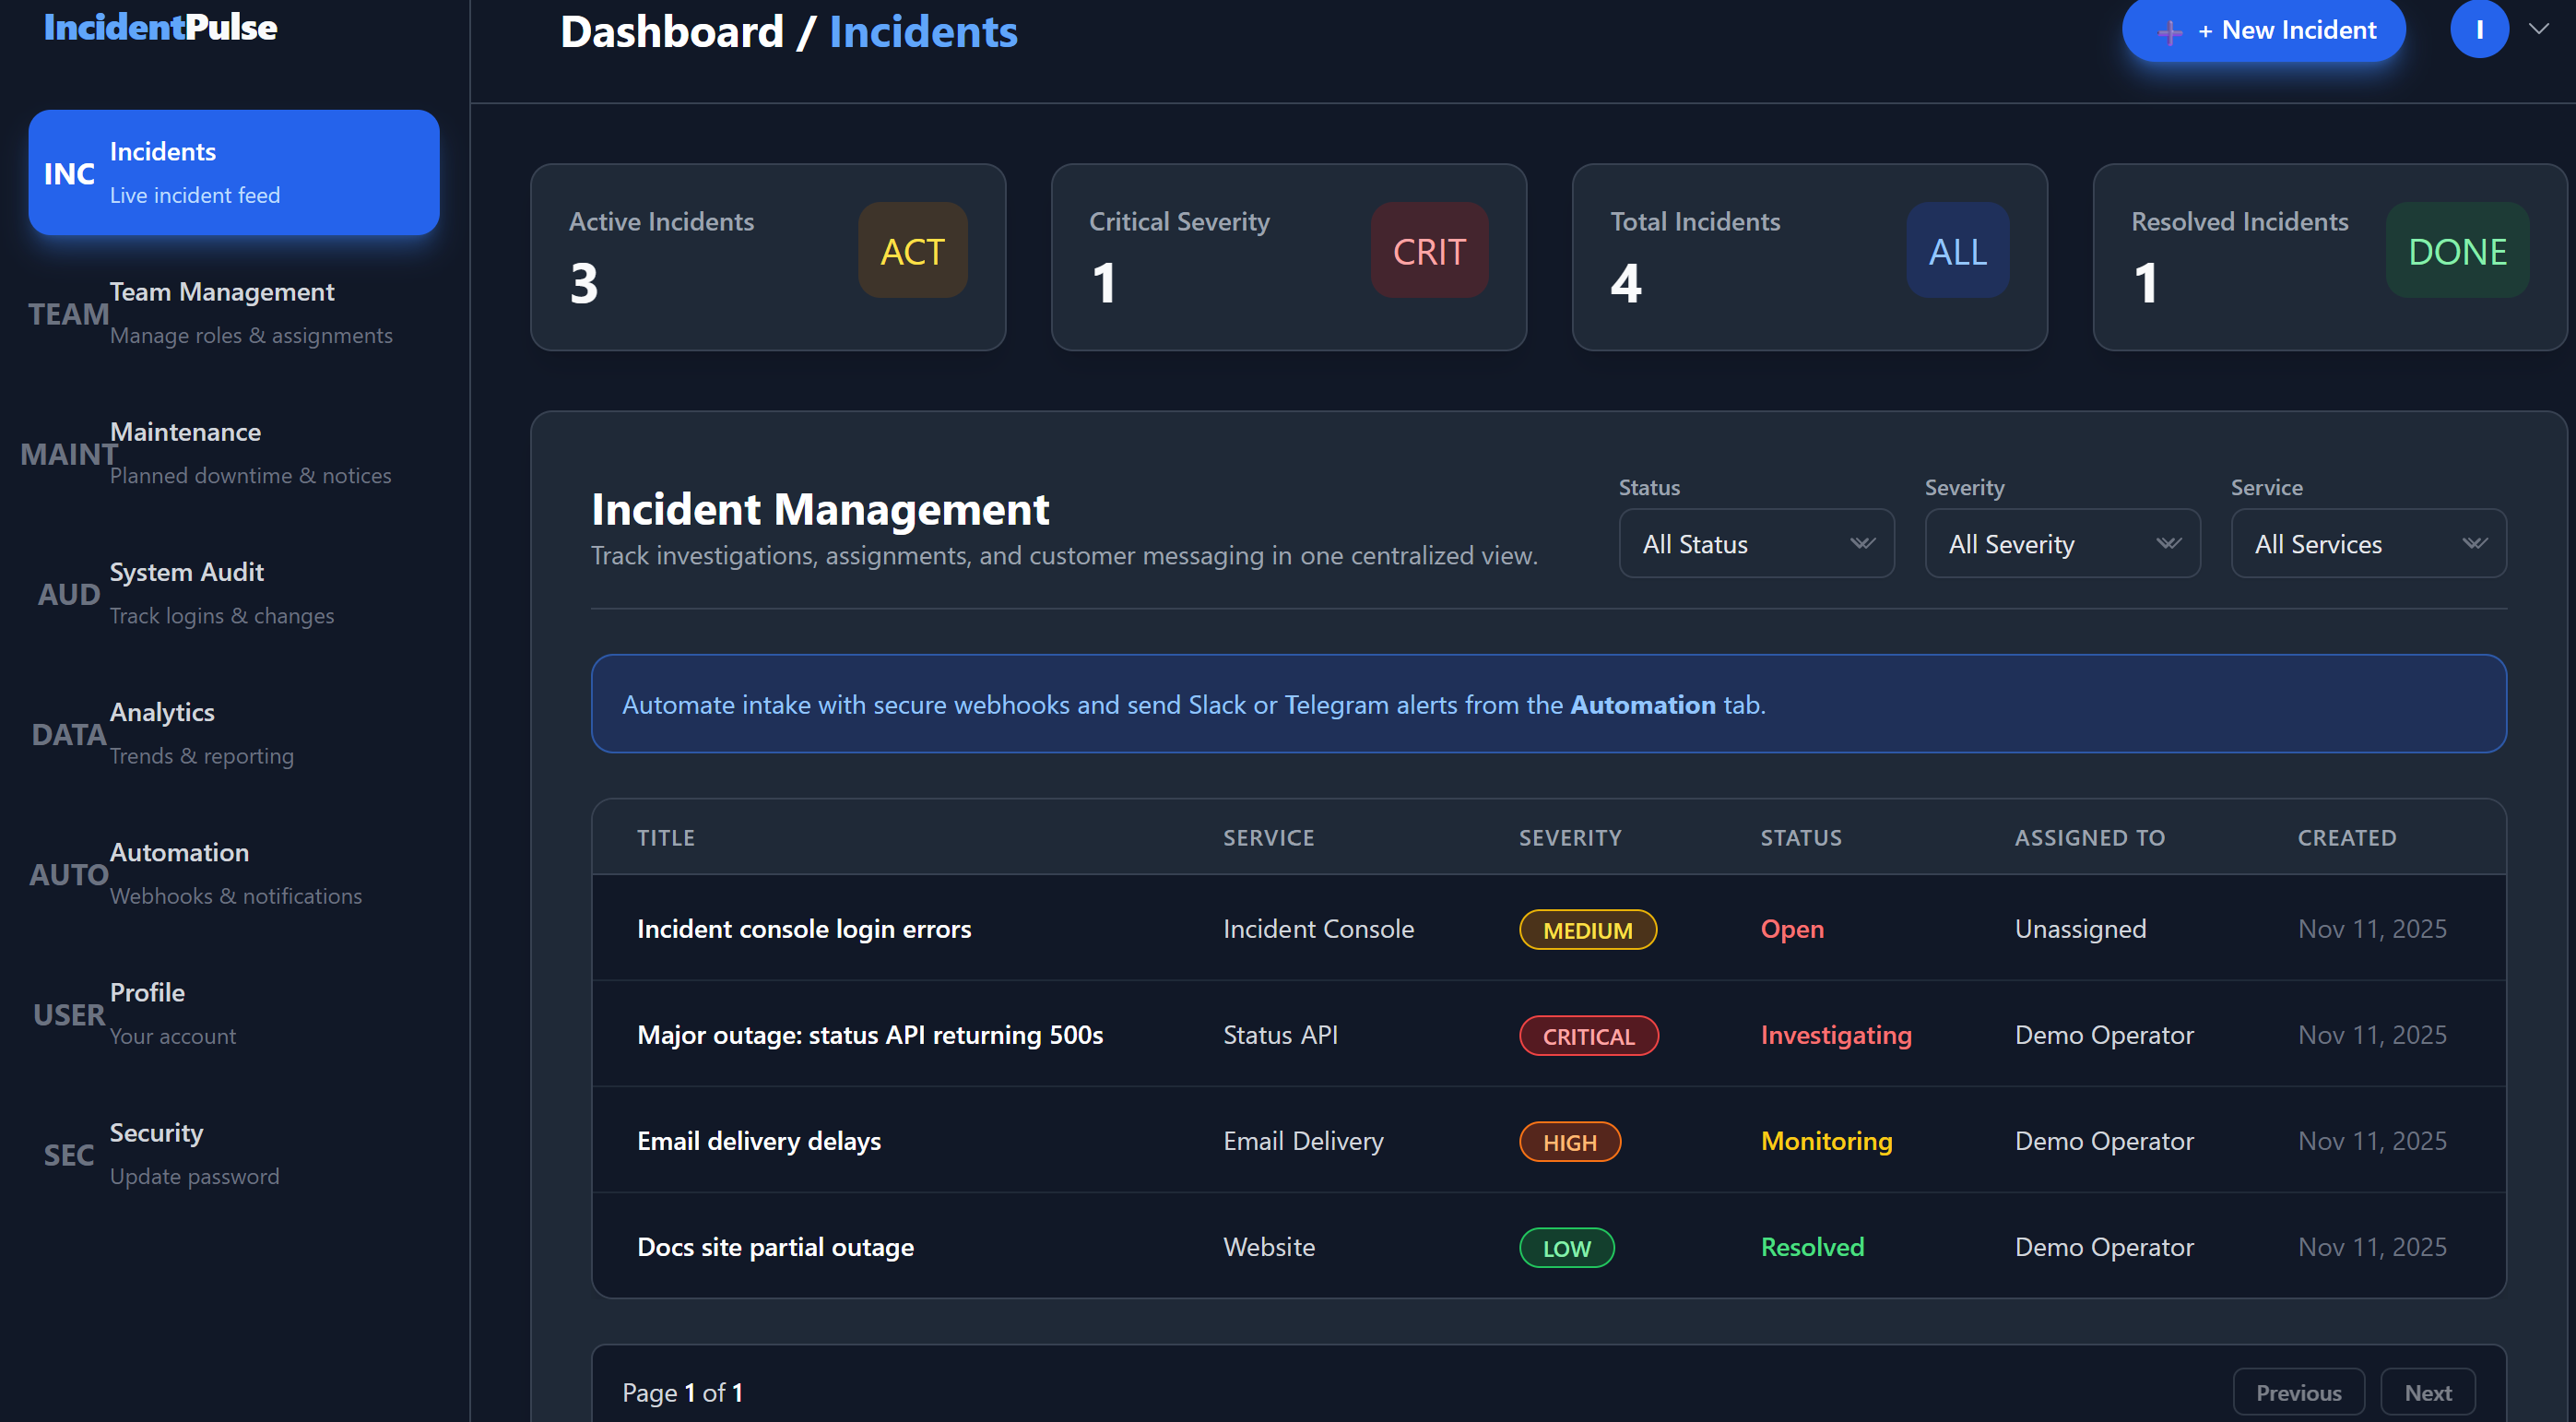This screenshot has width=2576, height=1422.
Task: Open Automation via the AUTO icon
Action: point(67,874)
